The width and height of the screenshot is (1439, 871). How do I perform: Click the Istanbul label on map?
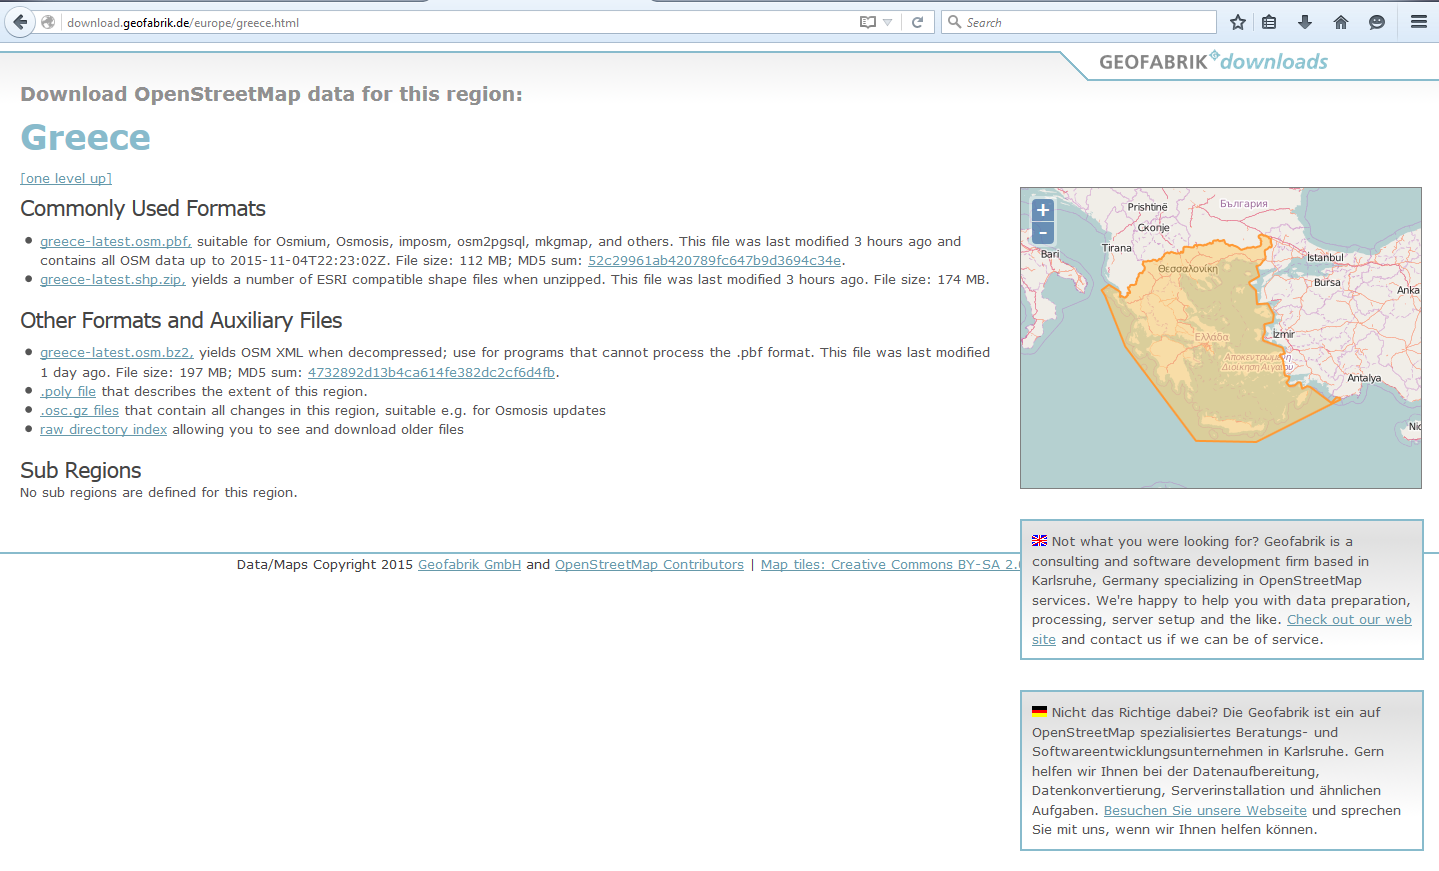(x=1325, y=257)
